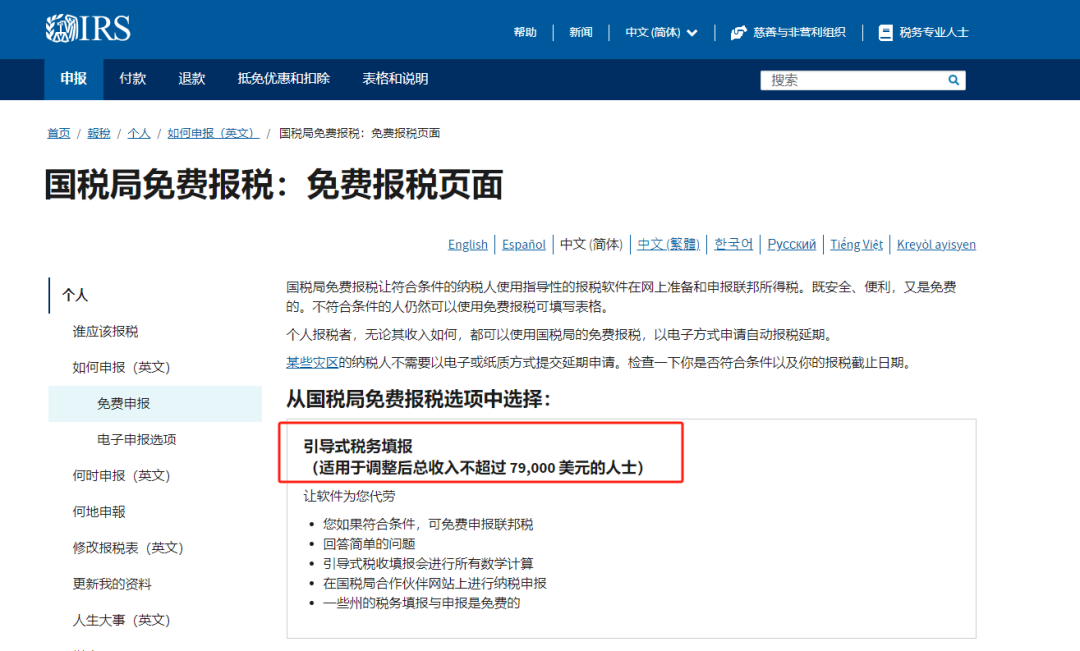1080x651 pixels.
Task: Click the tax professionals book icon
Action: point(886,32)
